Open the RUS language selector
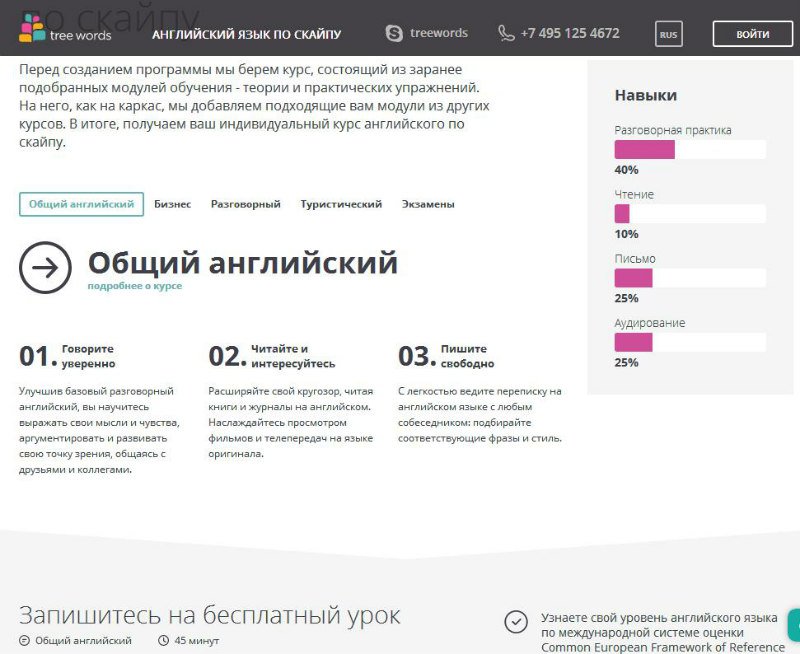Viewport: 800px width, 654px height. pos(668,34)
